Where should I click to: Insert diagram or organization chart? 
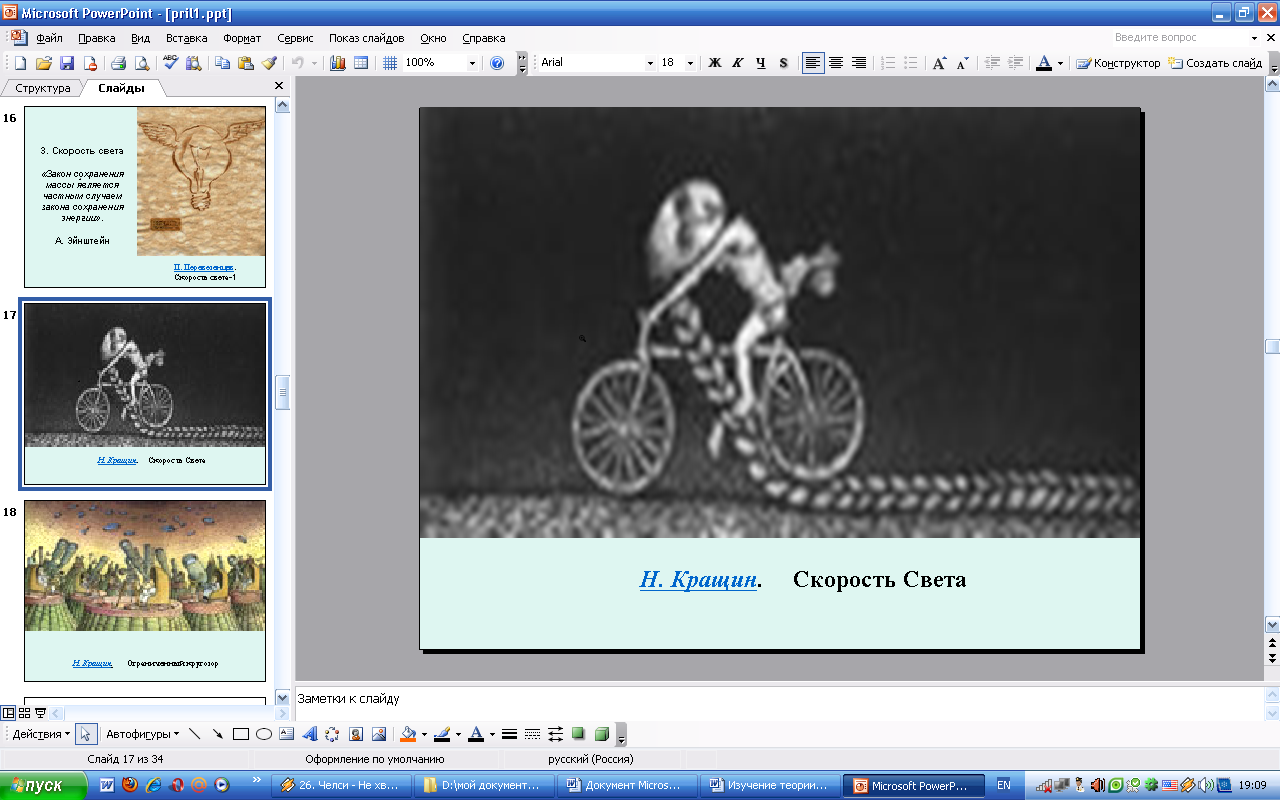point(333,734)
